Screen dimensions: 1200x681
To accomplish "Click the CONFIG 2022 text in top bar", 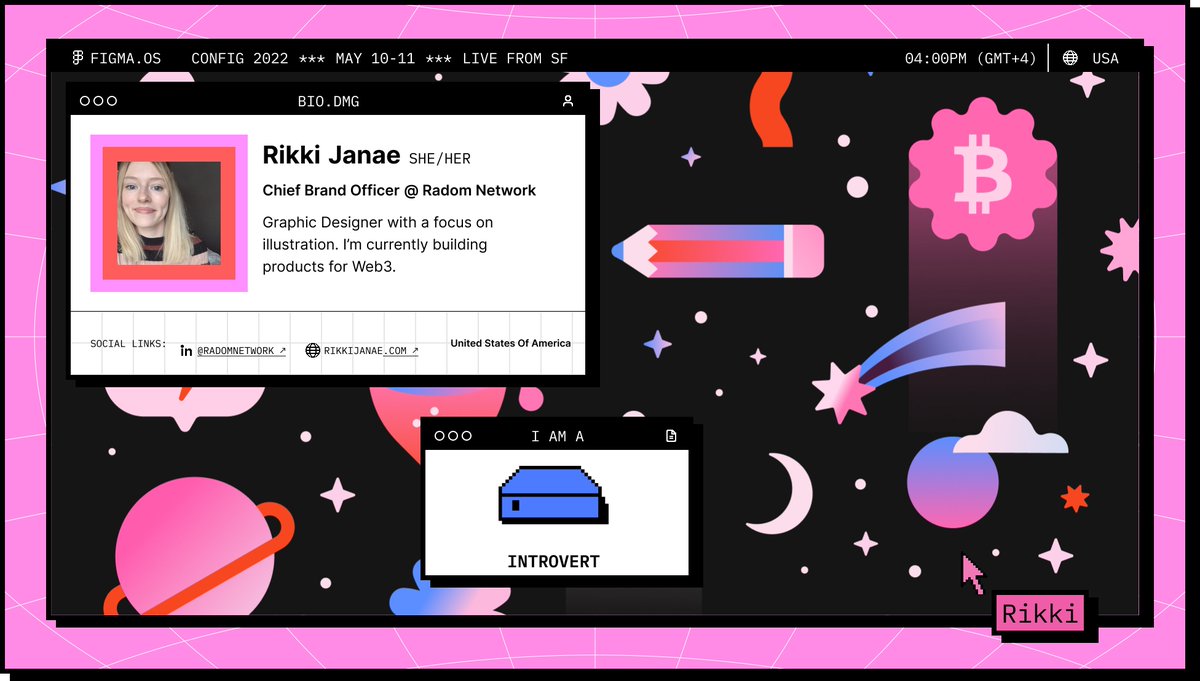I will (x=241, y=58).
